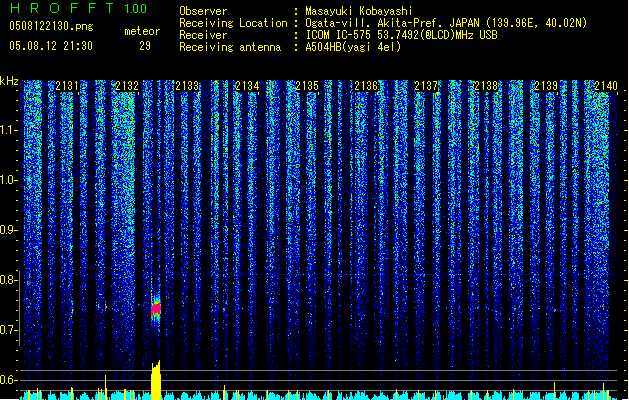Click the date stamp 05.08.12 21:30
629x400 pixels.
(51, 46)
